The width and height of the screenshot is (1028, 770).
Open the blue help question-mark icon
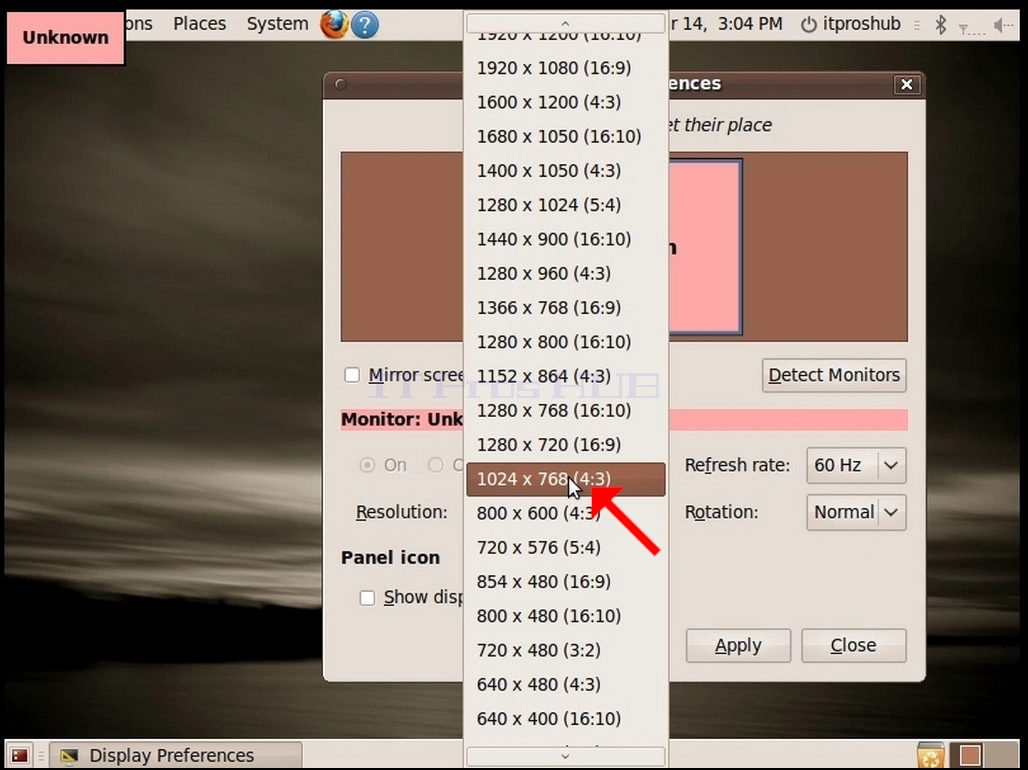(365, 25)
